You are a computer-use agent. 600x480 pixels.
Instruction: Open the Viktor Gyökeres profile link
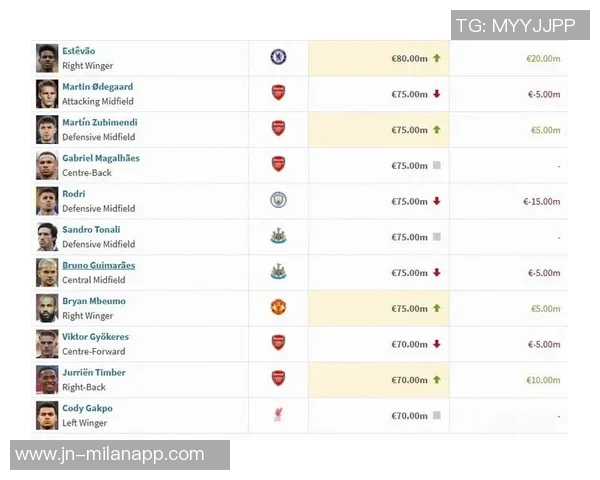[96, 337]
